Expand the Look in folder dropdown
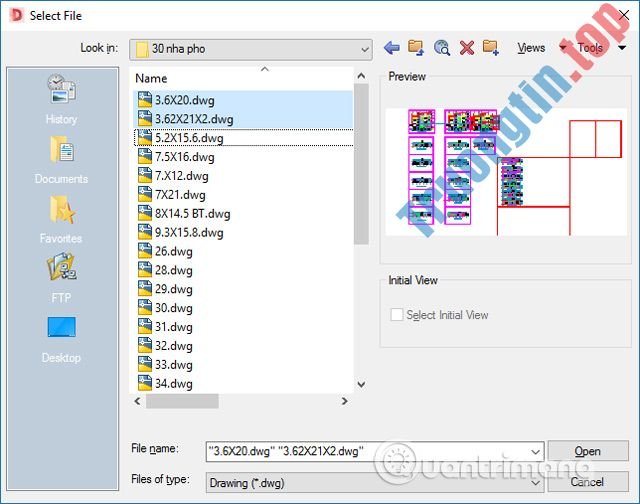The height and width of the screenshot is (504, 640). pos(364,50)
